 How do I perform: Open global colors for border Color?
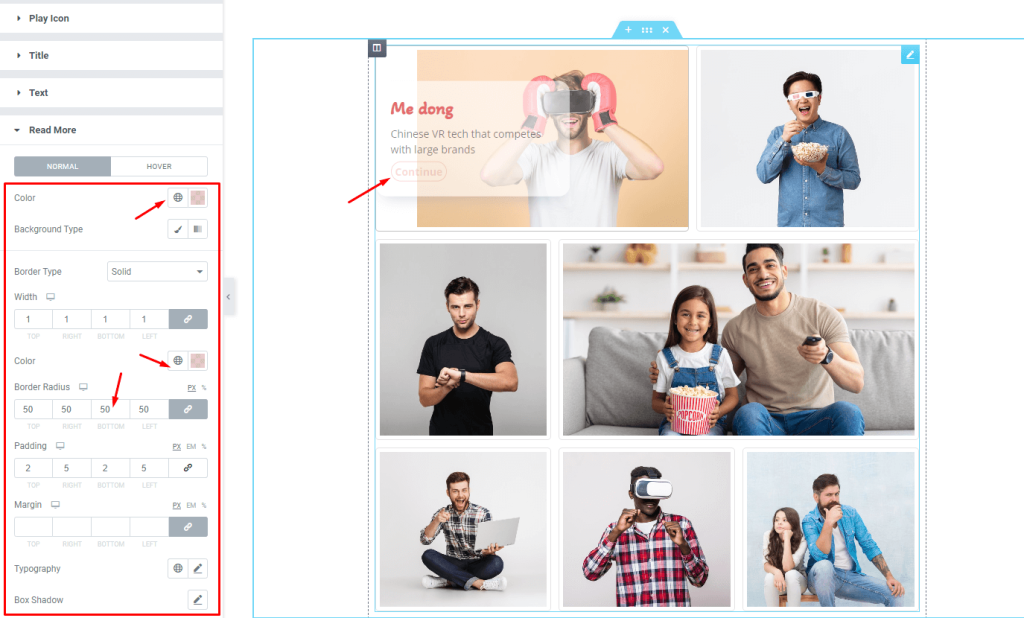tap(178, 361)
